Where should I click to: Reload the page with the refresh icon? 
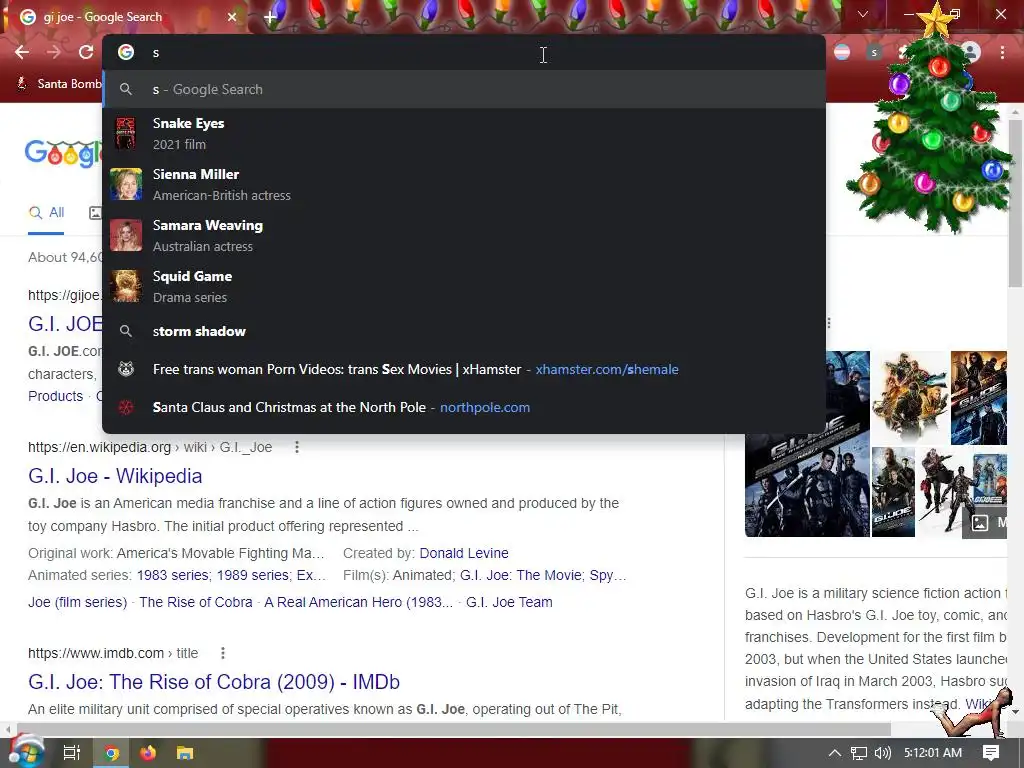(86, 52)
